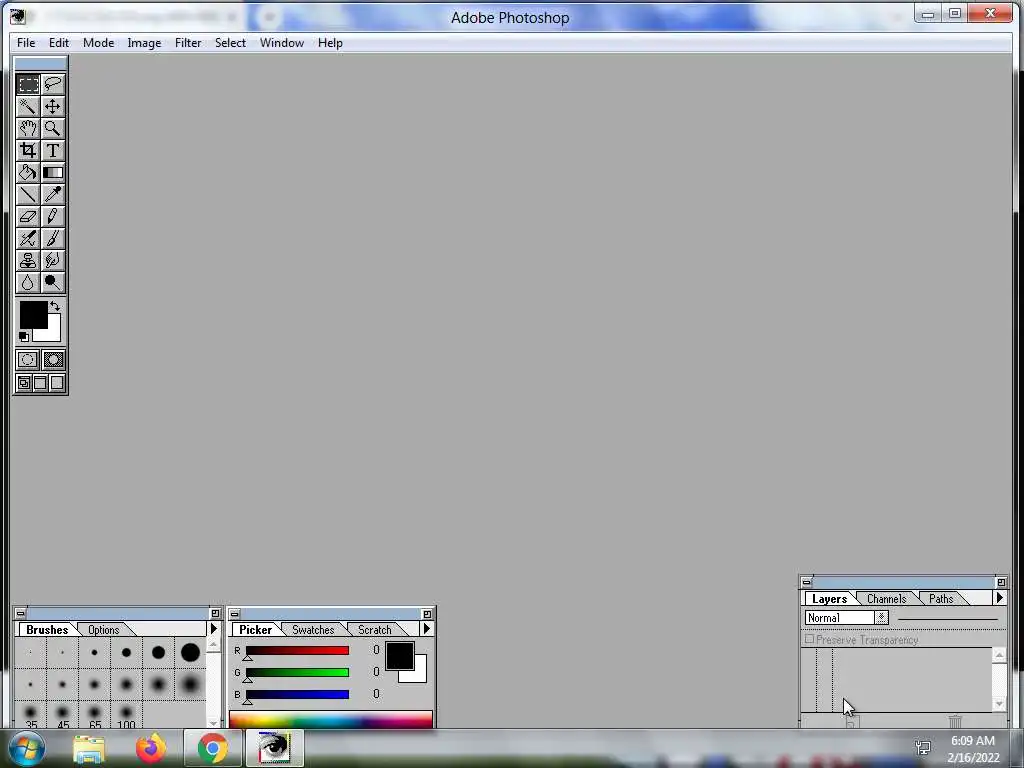Image resolution: width=1024 pixels, height=768 pixels.
Task: Select the Airbrush tool
Action: click(28, 238)
